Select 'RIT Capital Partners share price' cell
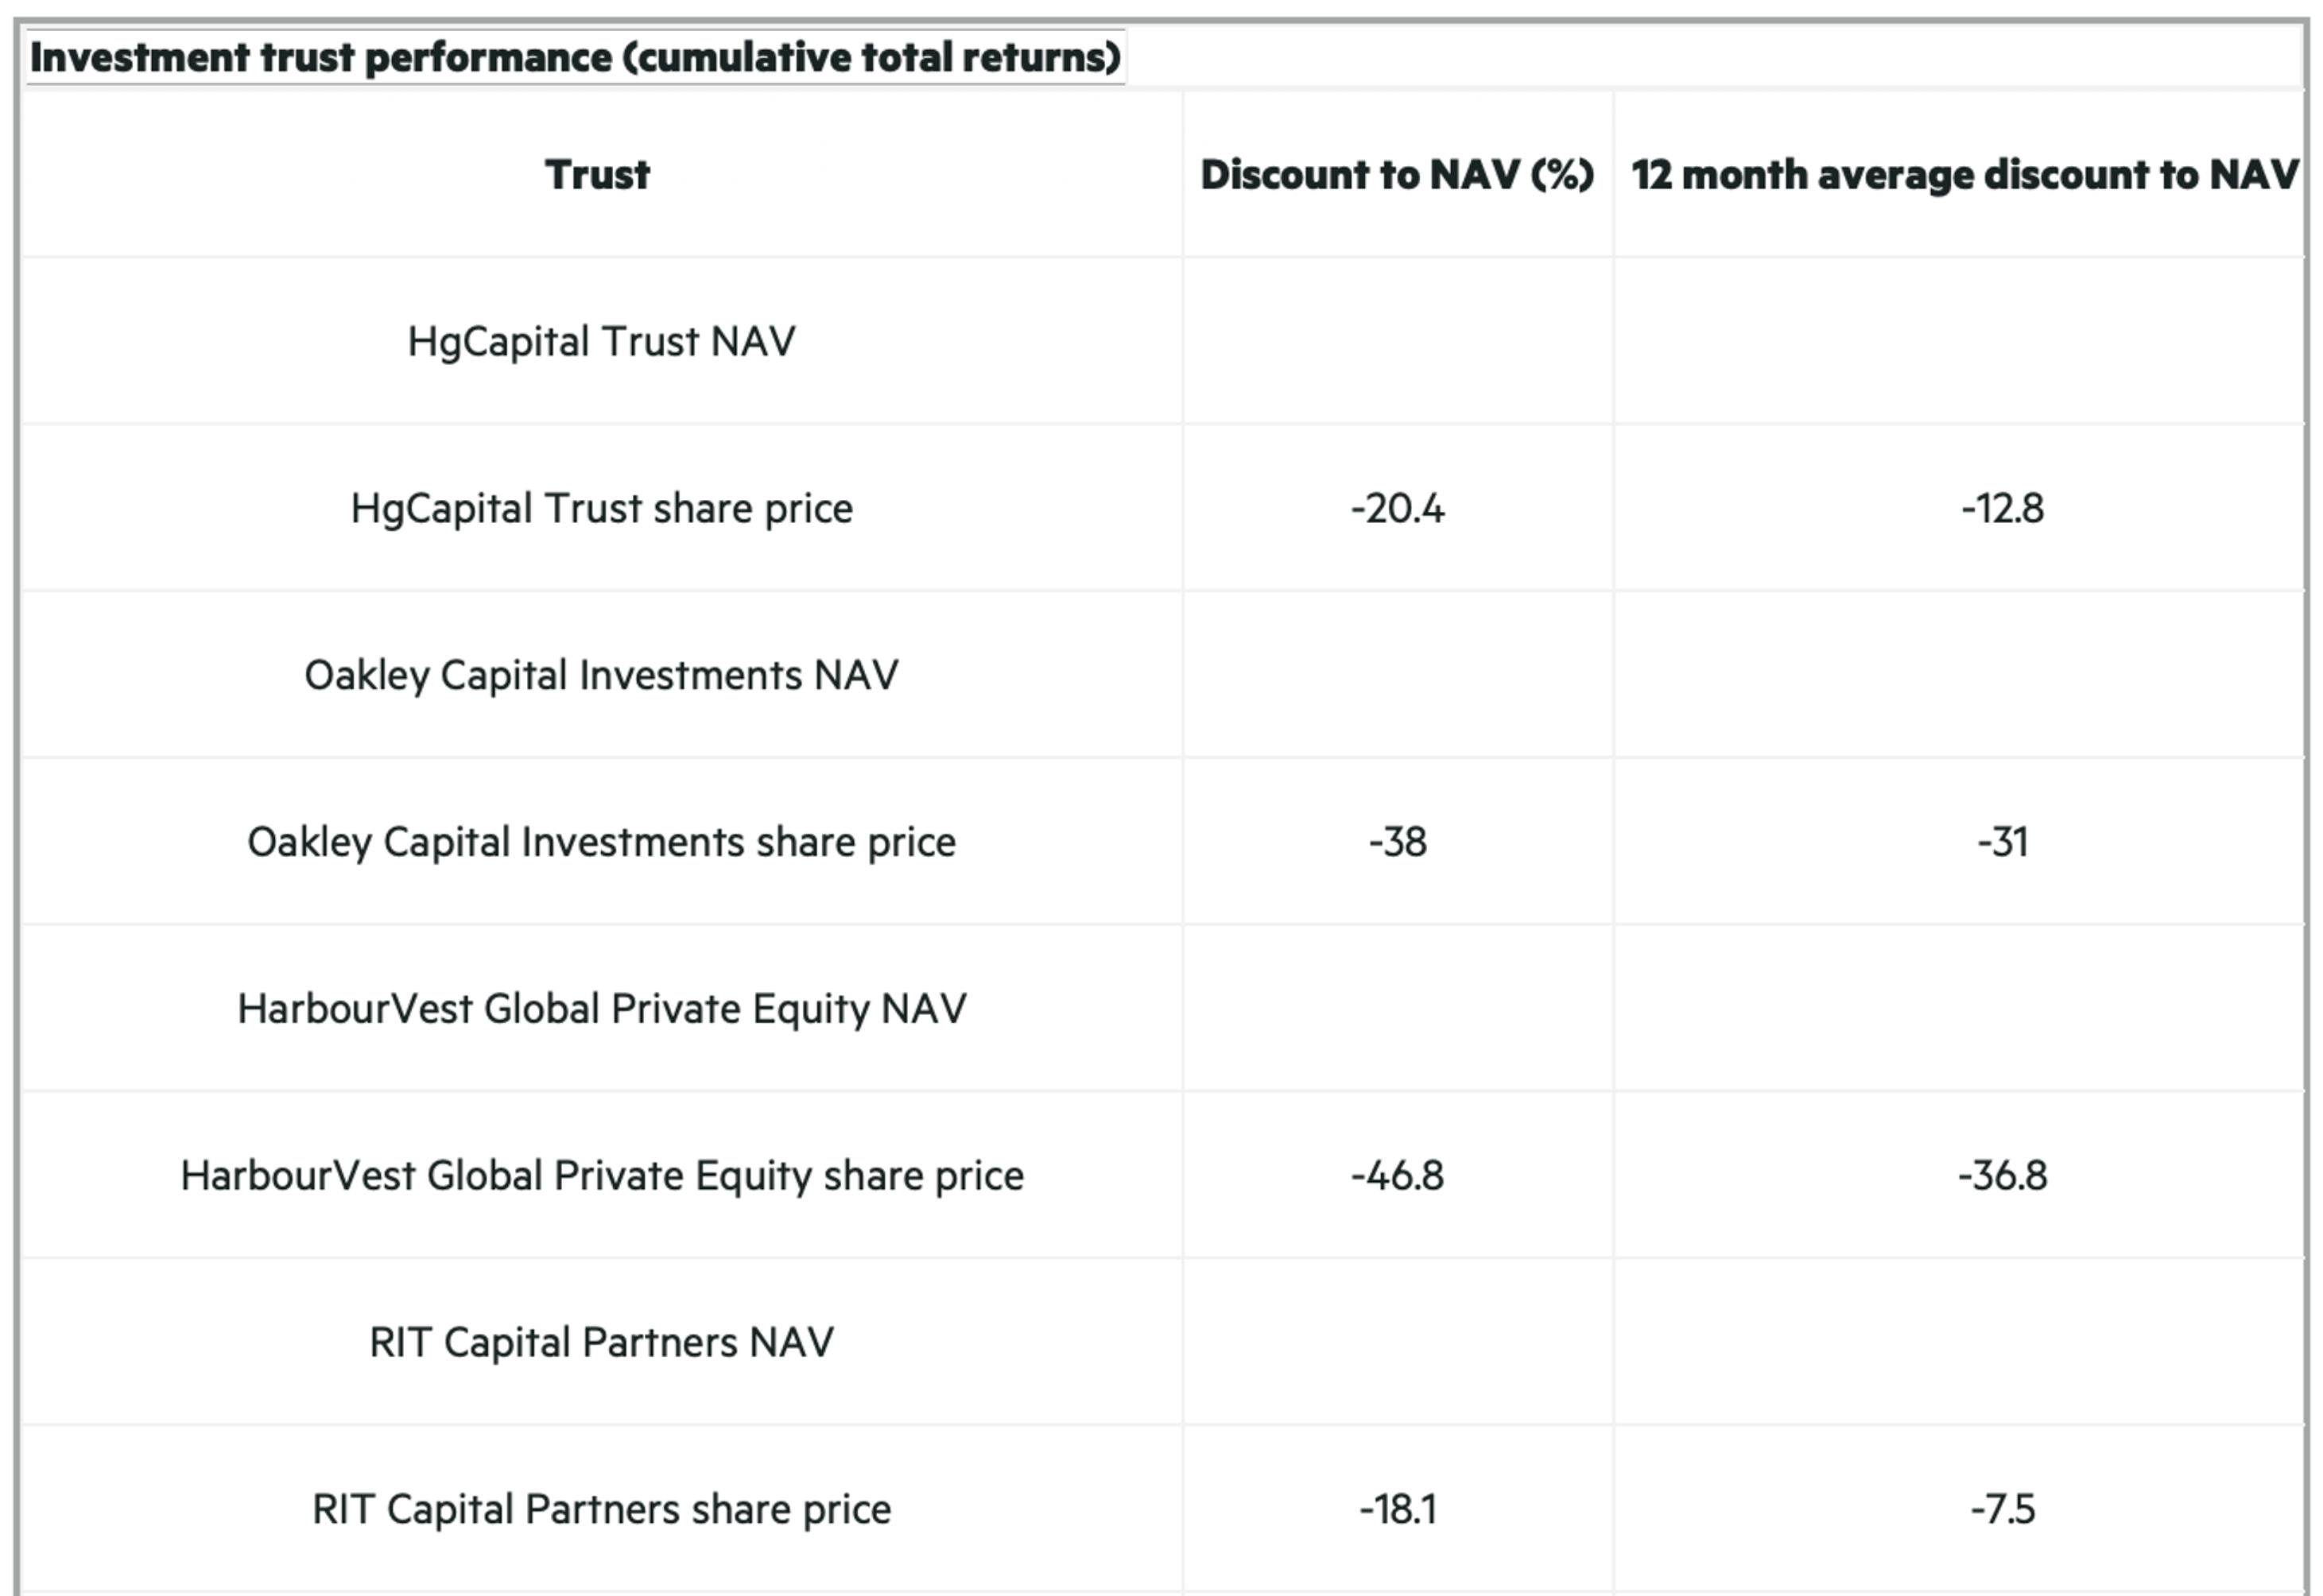 601,1510
